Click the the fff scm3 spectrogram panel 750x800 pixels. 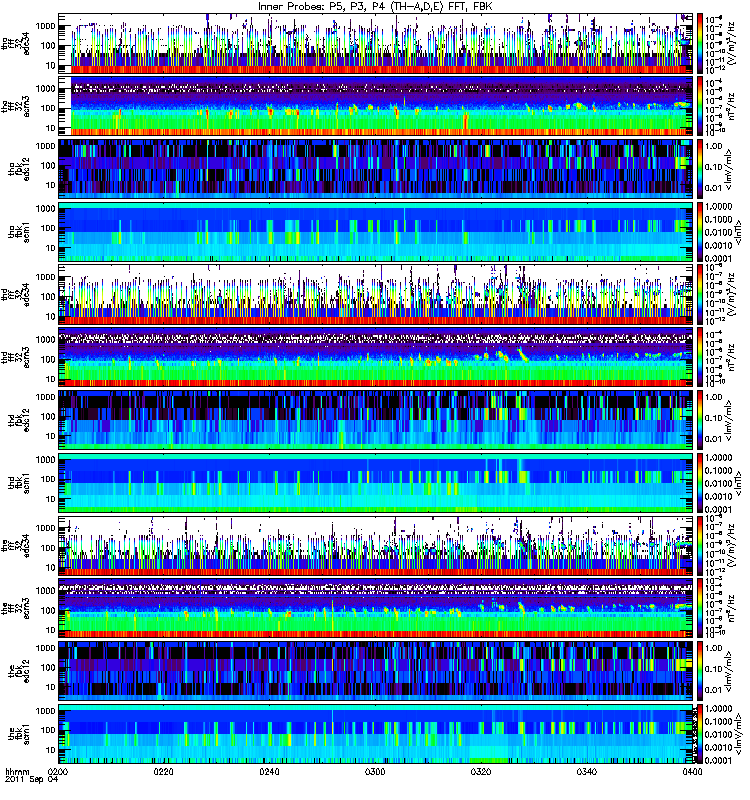[376, 608]
